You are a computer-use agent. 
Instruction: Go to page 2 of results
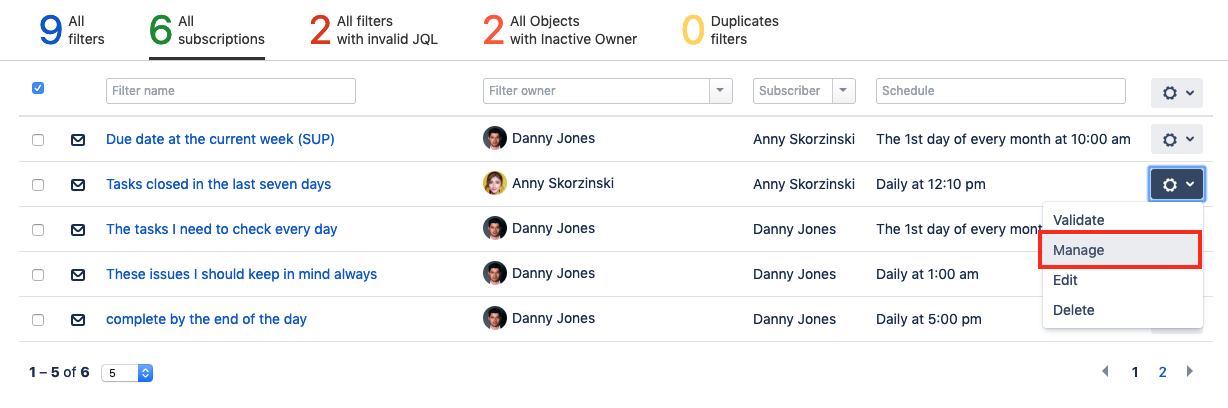1162,372
